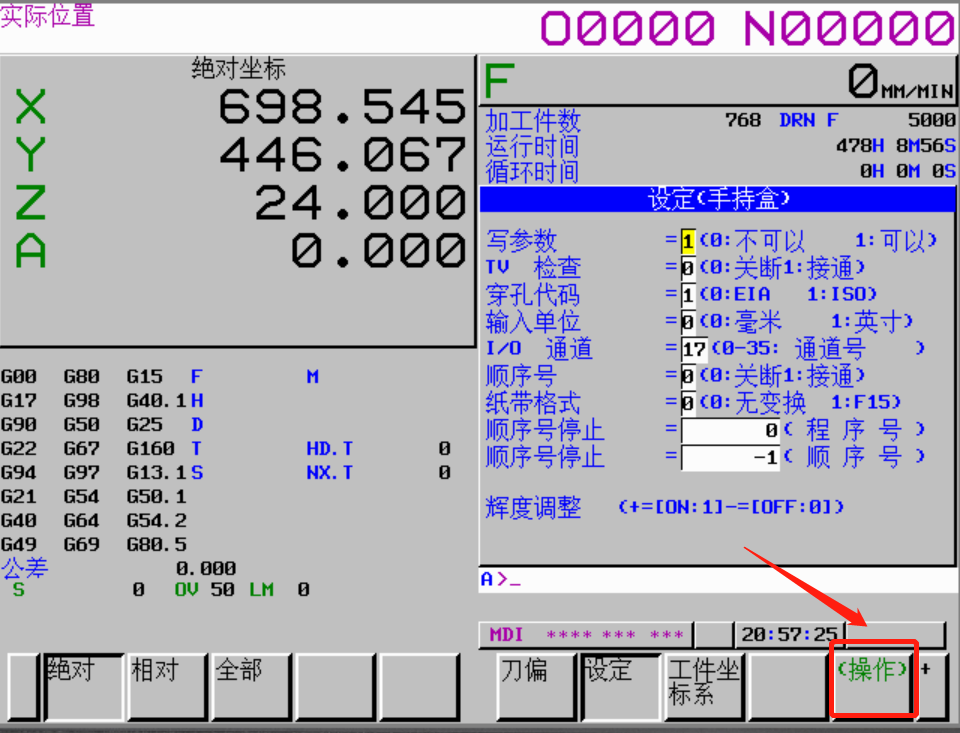Click the + next-menu softkey
The image size is (960, 733).
click(x=931, y=686)
